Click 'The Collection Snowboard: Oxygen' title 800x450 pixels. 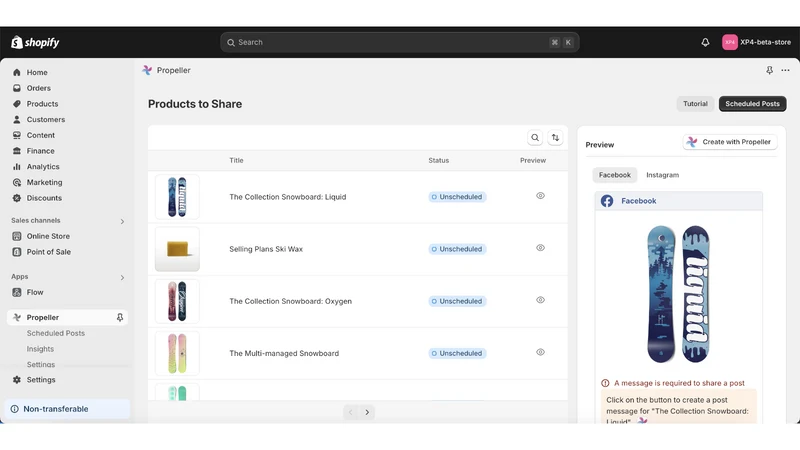click(x=290, y=301)
